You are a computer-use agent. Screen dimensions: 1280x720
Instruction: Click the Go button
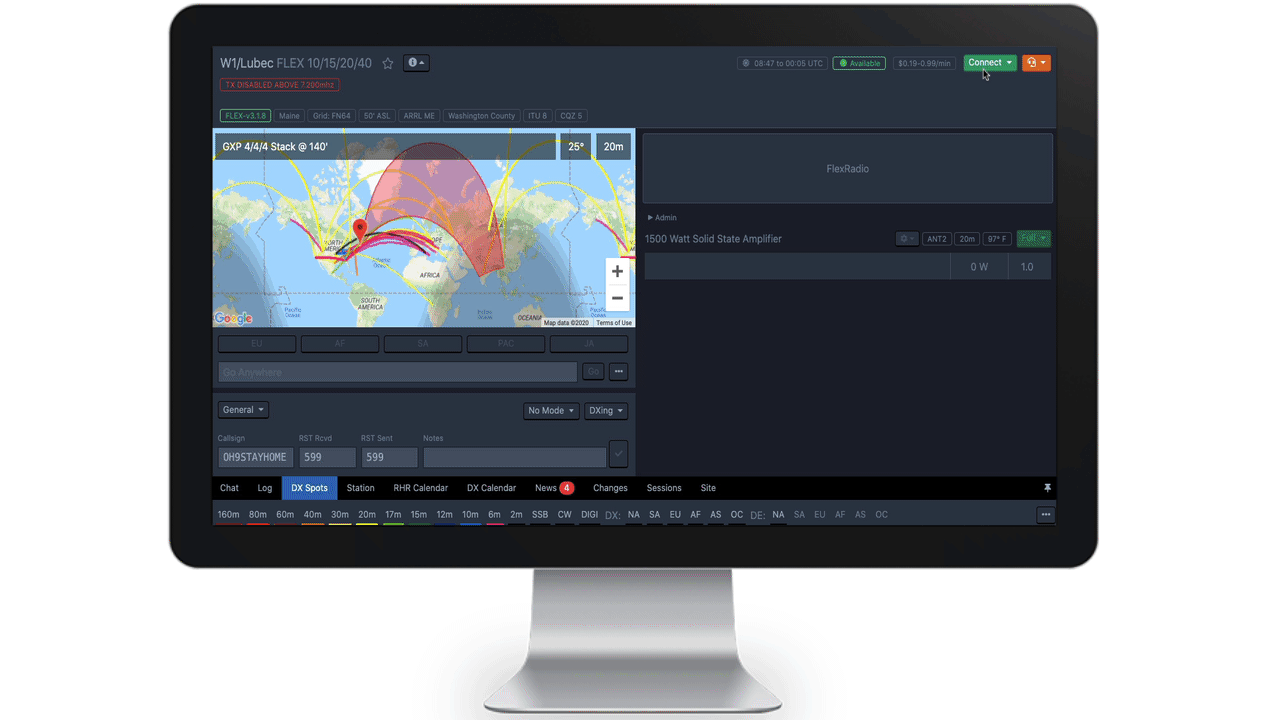click(593, 372)
